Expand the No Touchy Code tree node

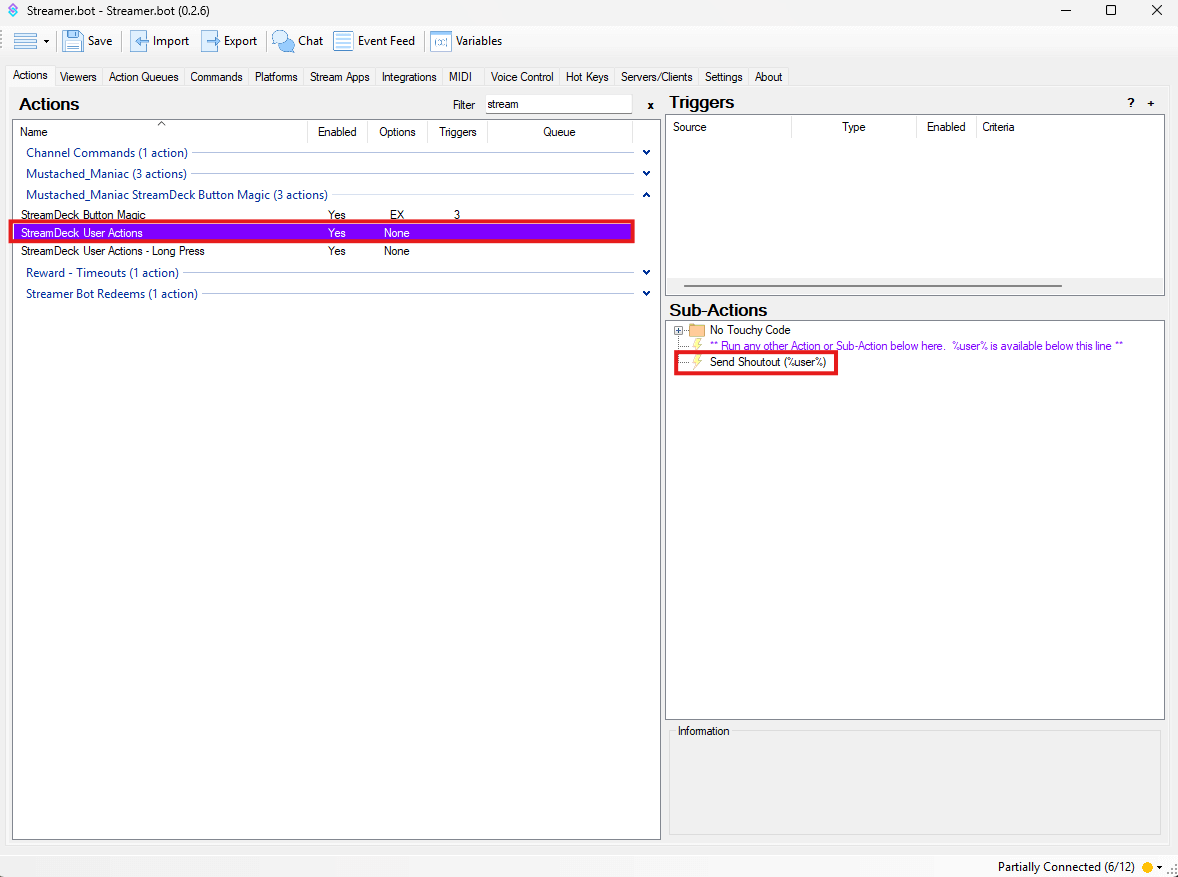[679, 330]
